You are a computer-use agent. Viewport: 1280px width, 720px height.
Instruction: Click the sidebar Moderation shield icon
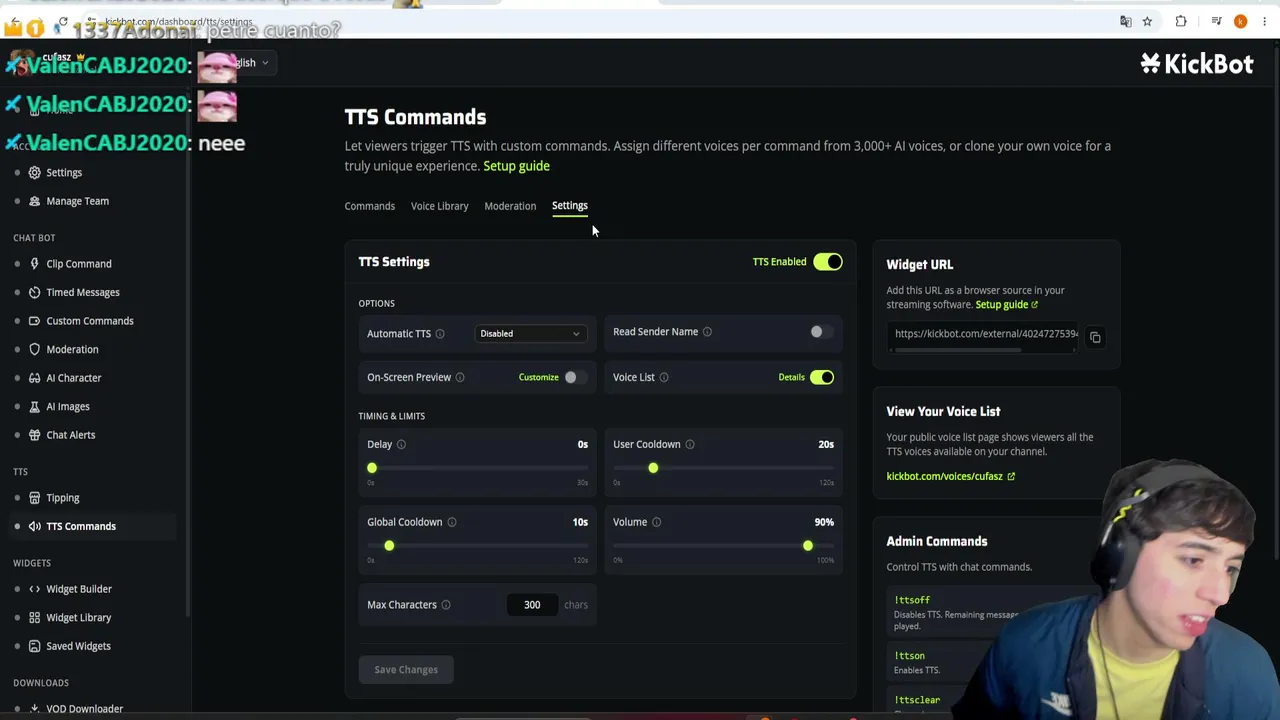point(35,349)
